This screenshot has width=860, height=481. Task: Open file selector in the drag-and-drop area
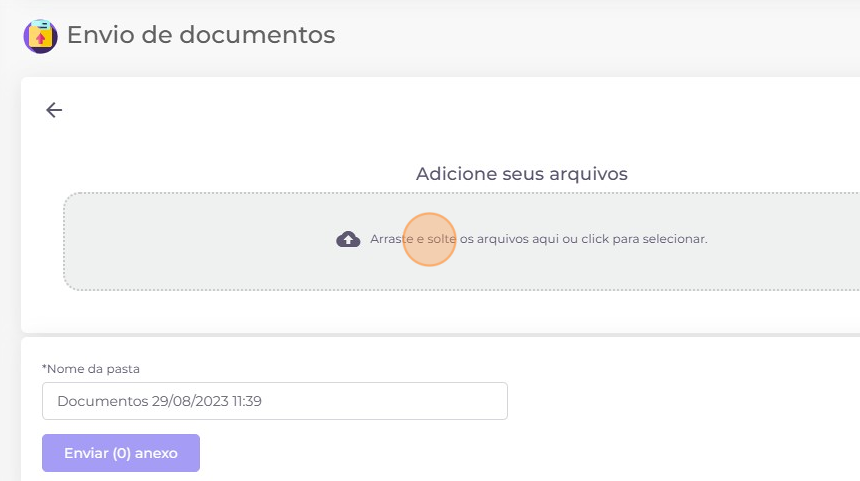461,241
